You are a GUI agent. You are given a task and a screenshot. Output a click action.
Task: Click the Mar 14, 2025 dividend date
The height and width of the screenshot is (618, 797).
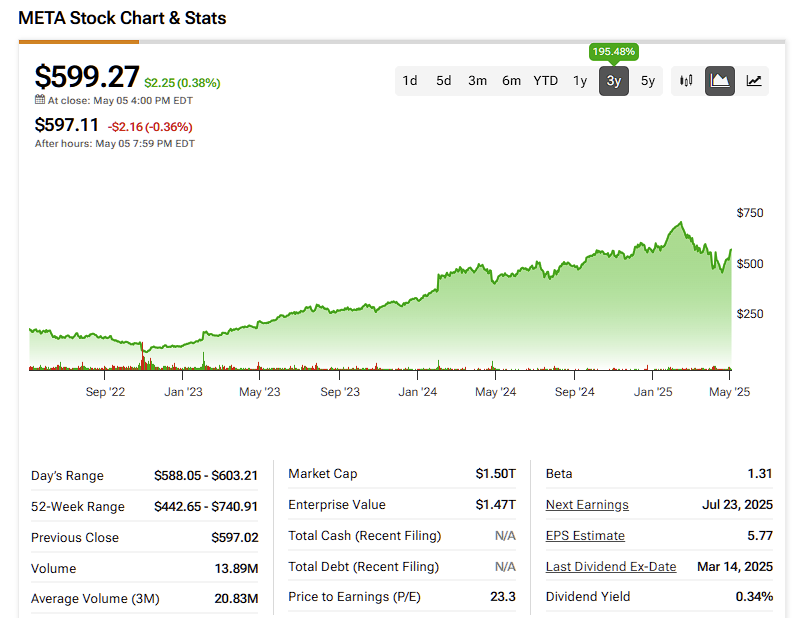[735, 567]
